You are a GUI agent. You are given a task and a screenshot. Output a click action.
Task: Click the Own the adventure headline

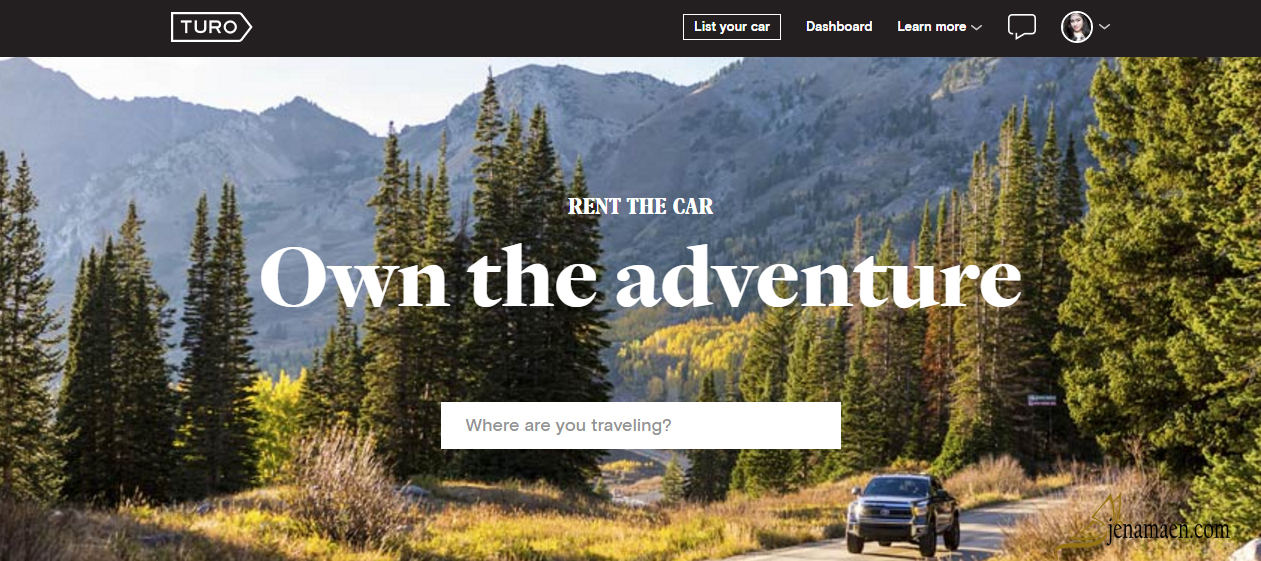[641, 275]
